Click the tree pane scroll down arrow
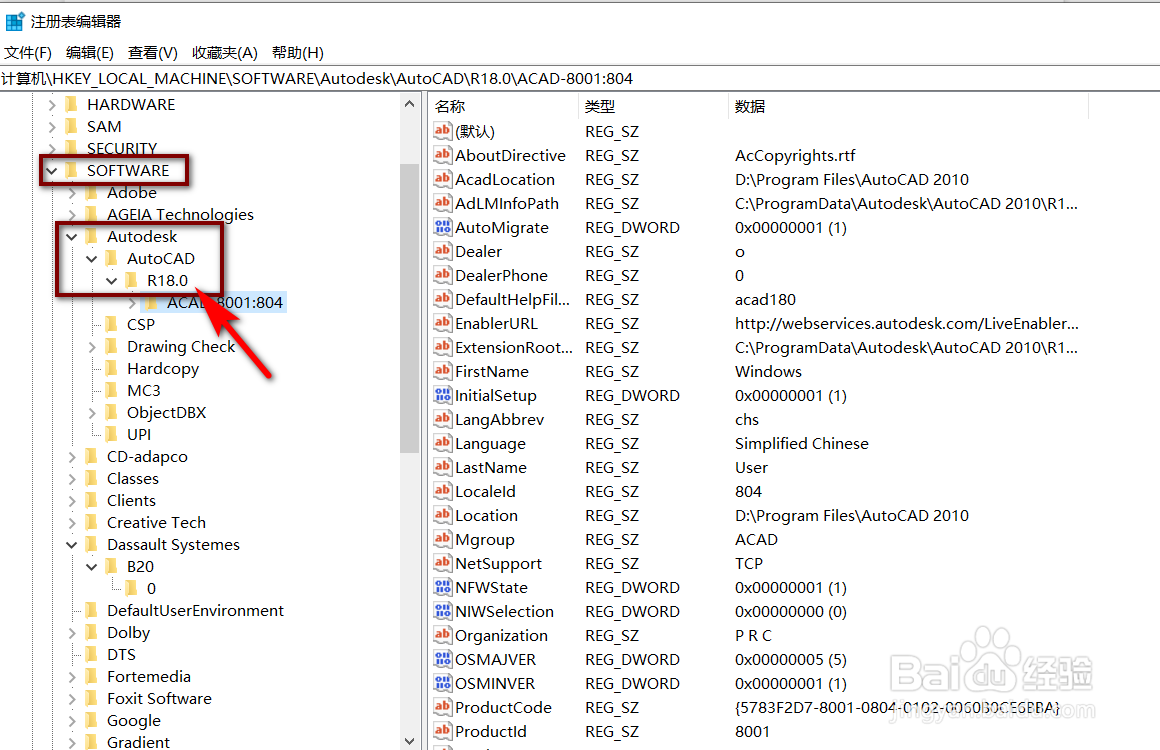1160x750 pixels. click(410, 740)
